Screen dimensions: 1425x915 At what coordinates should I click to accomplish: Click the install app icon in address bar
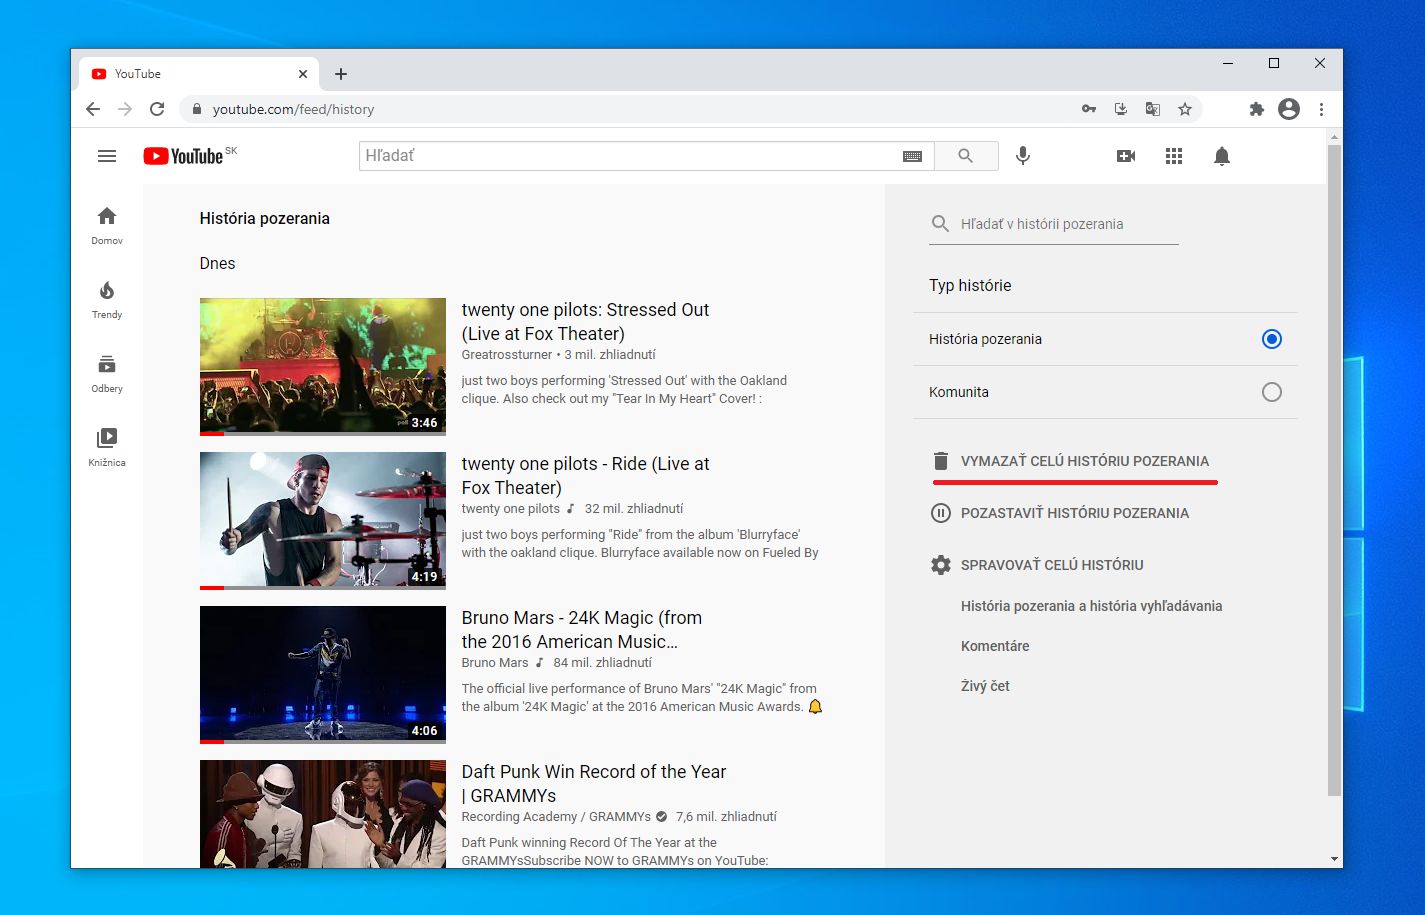pos(1121,109)
